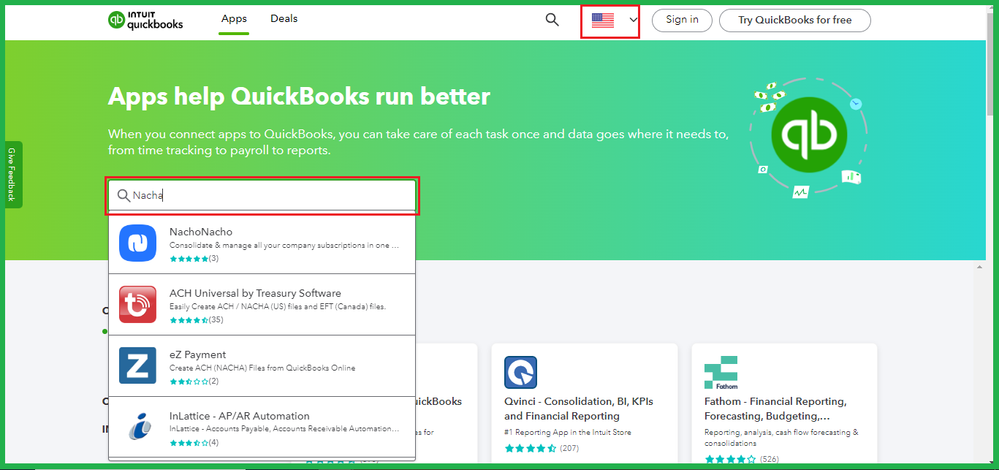Click the 'Apps help QuickBooks run better' heading
Screen dimensions: 999x470
pos(299,97)
